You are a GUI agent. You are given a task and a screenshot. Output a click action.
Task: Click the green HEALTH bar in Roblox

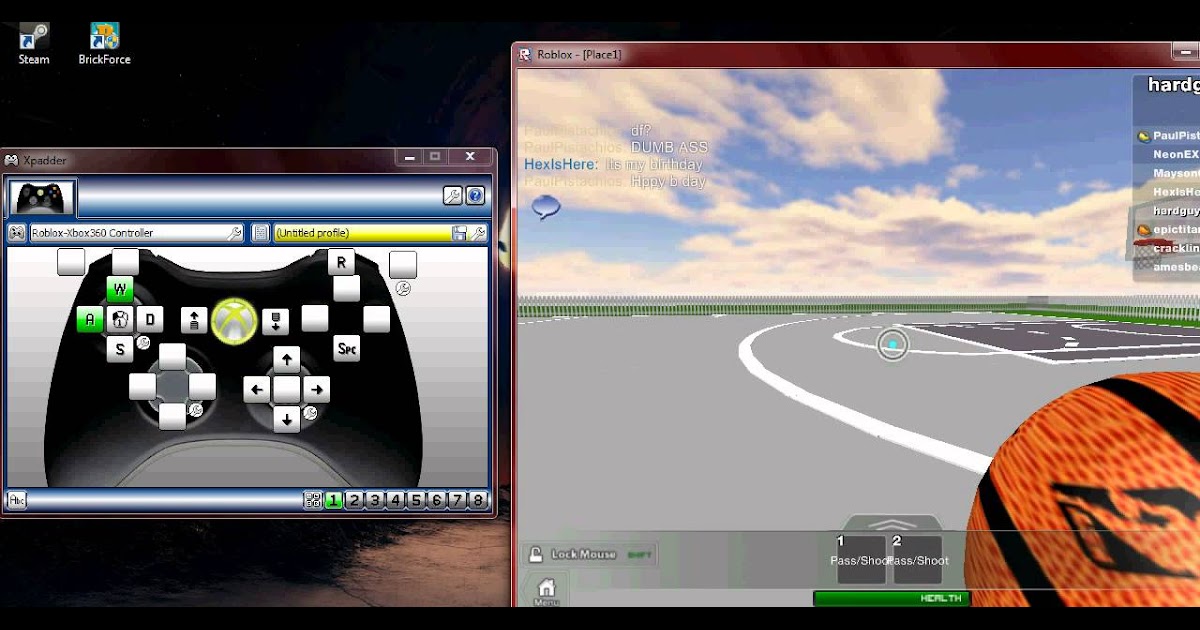click(x=891, y=598)
